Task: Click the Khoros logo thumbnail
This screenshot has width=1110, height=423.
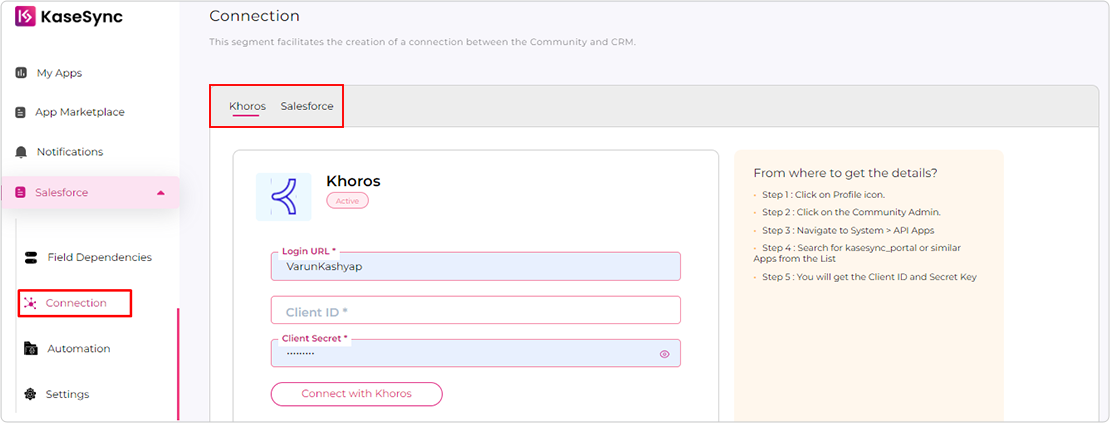Action: click(283, 197)
